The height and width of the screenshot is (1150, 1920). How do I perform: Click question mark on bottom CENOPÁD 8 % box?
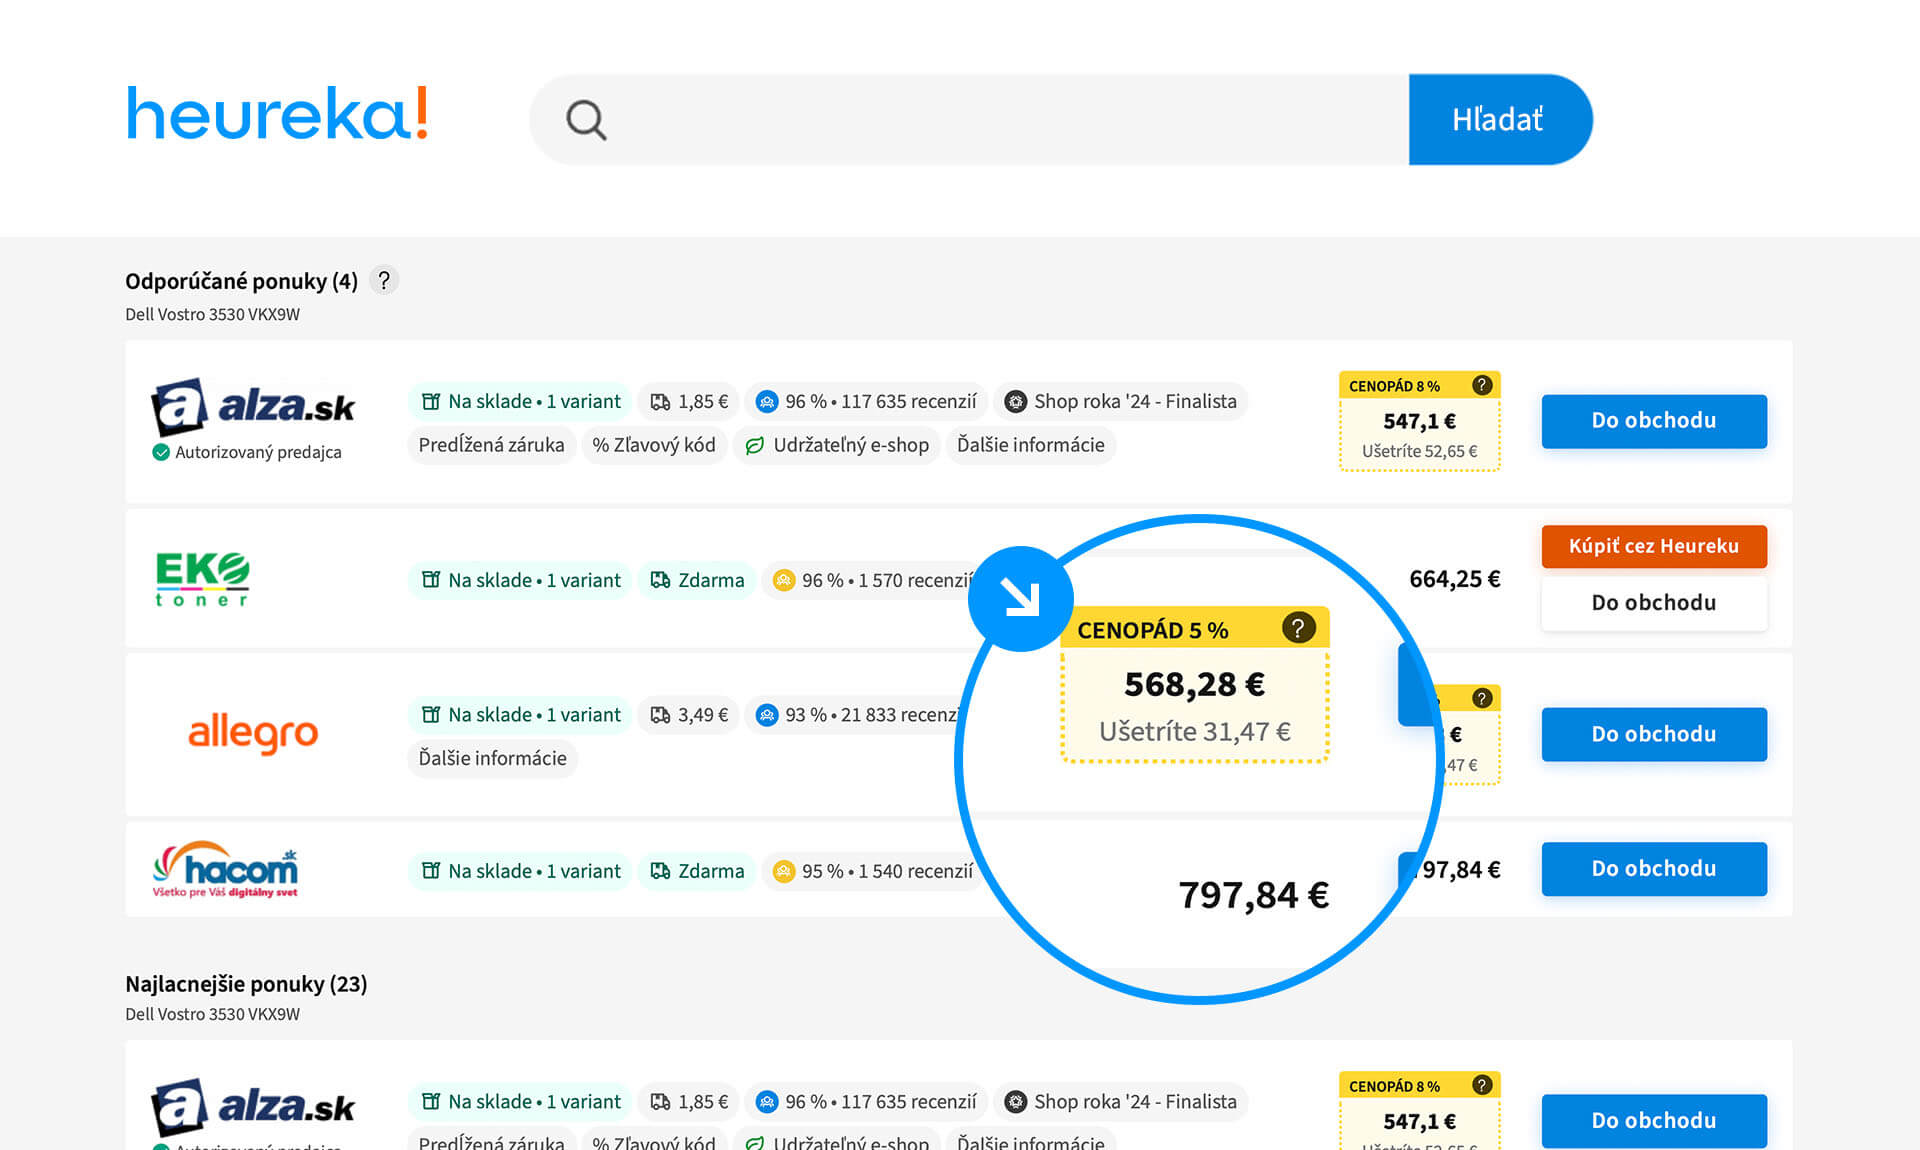pyautogui.click(x=1482, y=1085)
